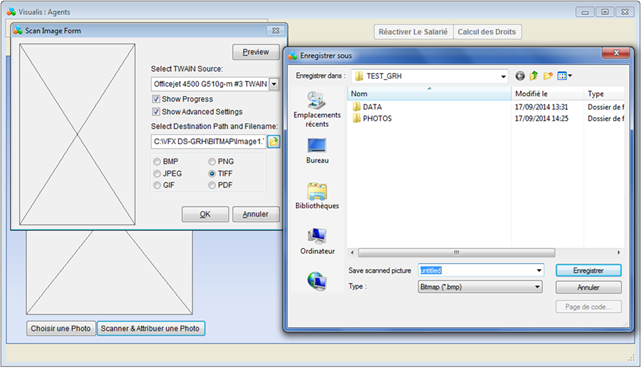641x368 pixels.
Task: Sort by the Type column header
Action: 604,94
